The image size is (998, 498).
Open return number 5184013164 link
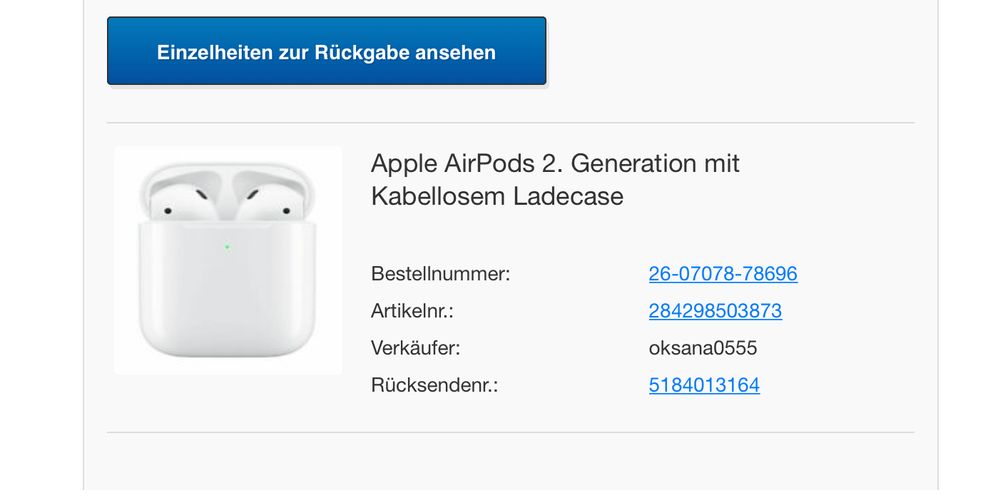704,385
